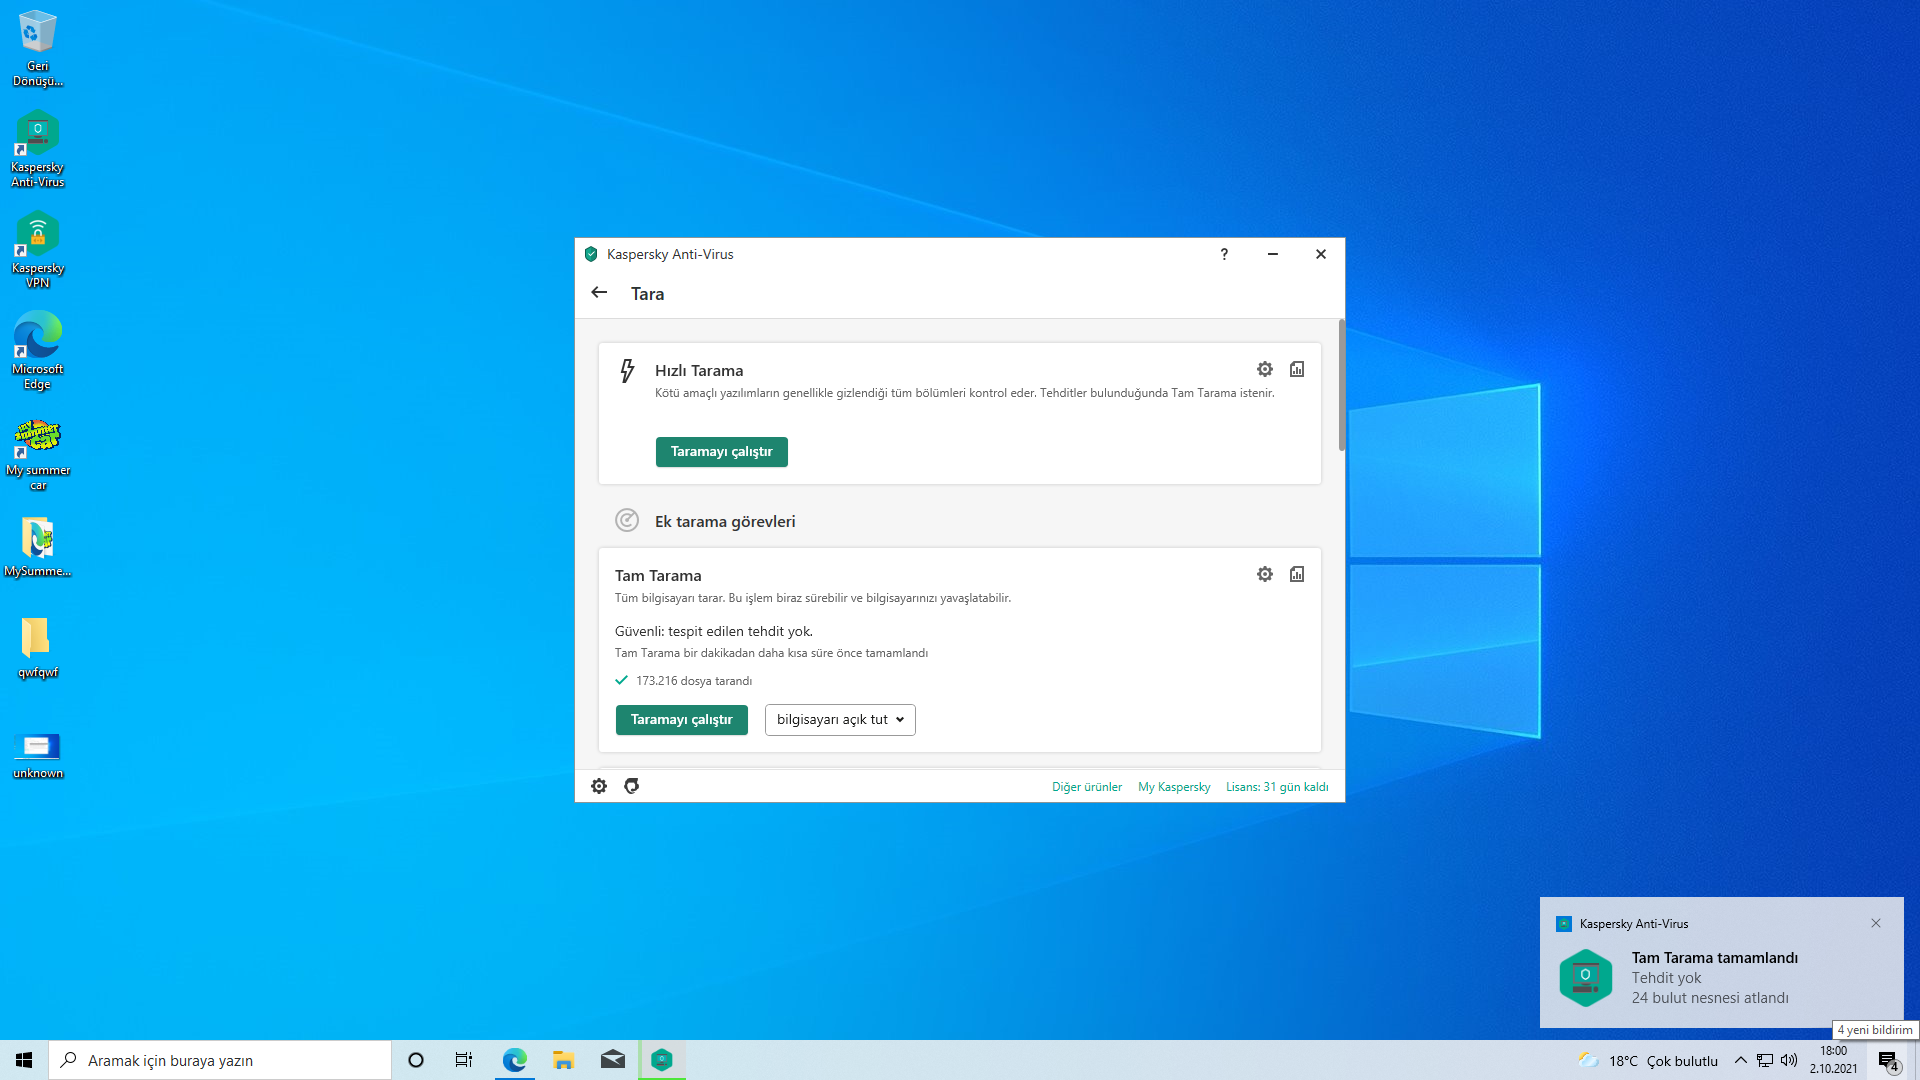This screenshot has width=1920, height=1080.
Task: Open the 'Diğer ürünler' link
Action: point(1086,787)
